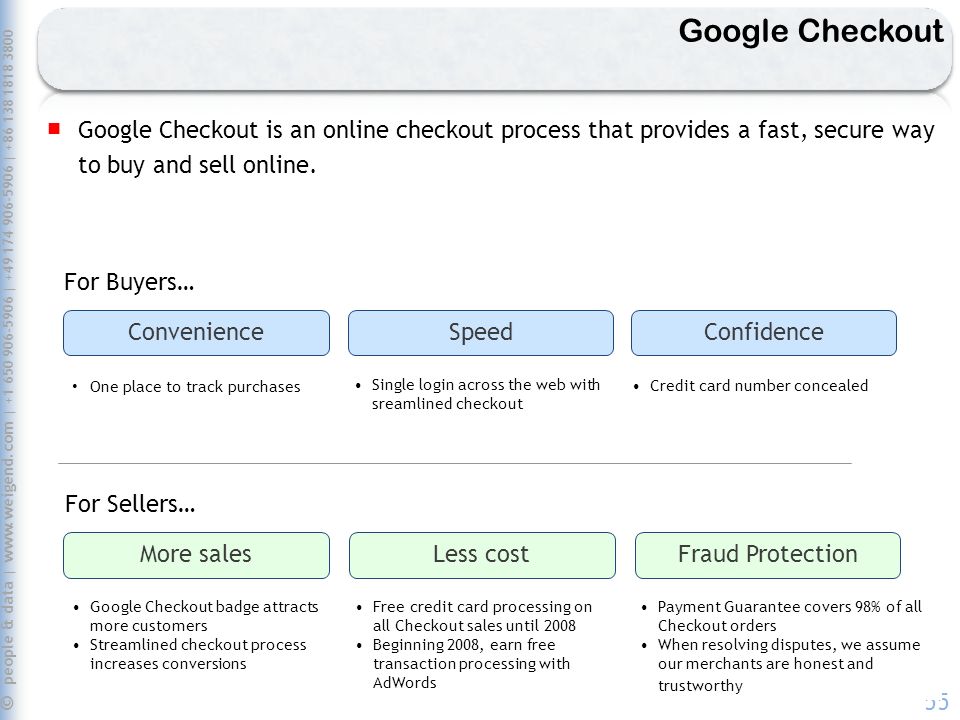Click 'Payment Guarantee covers 98%' bullet
Image resolution: width=960 pixels, height=720 pixels.
coord(789,616)
